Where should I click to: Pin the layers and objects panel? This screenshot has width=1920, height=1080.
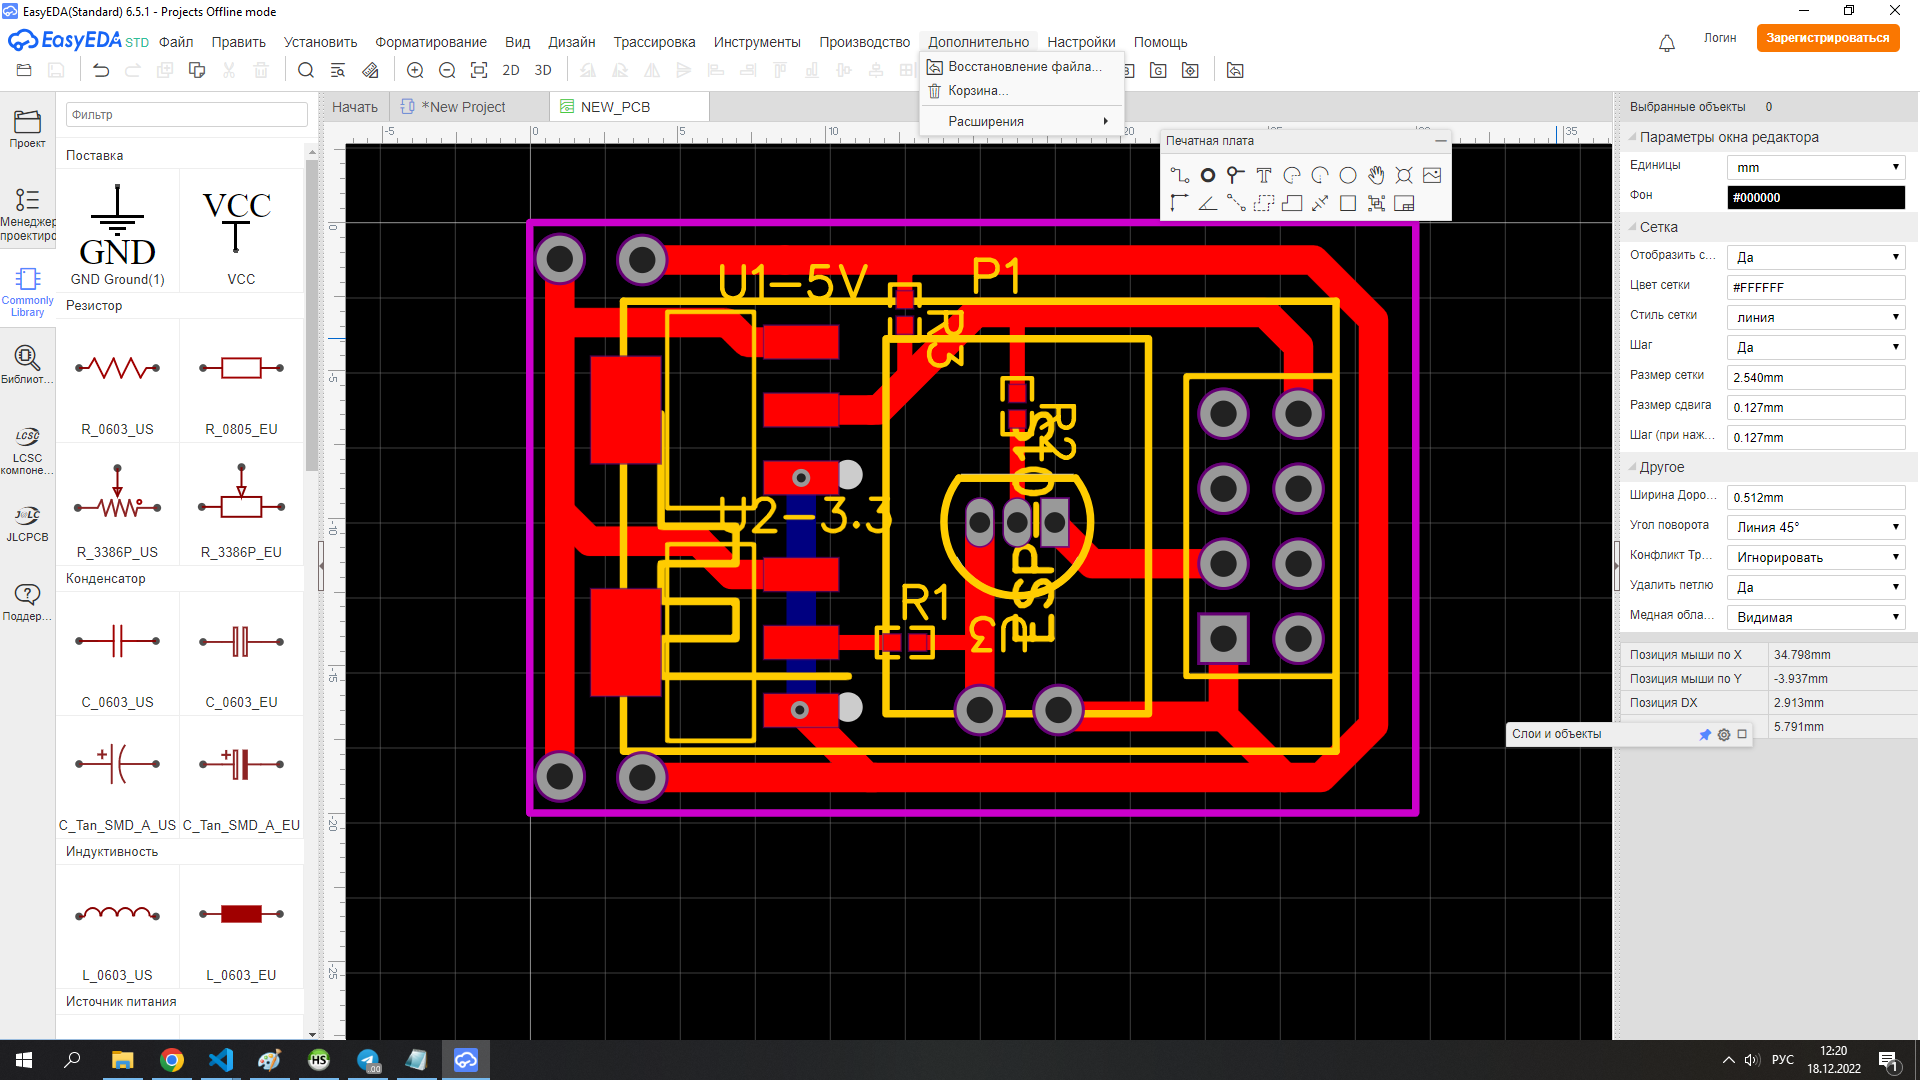click(x=1705, y=734)
